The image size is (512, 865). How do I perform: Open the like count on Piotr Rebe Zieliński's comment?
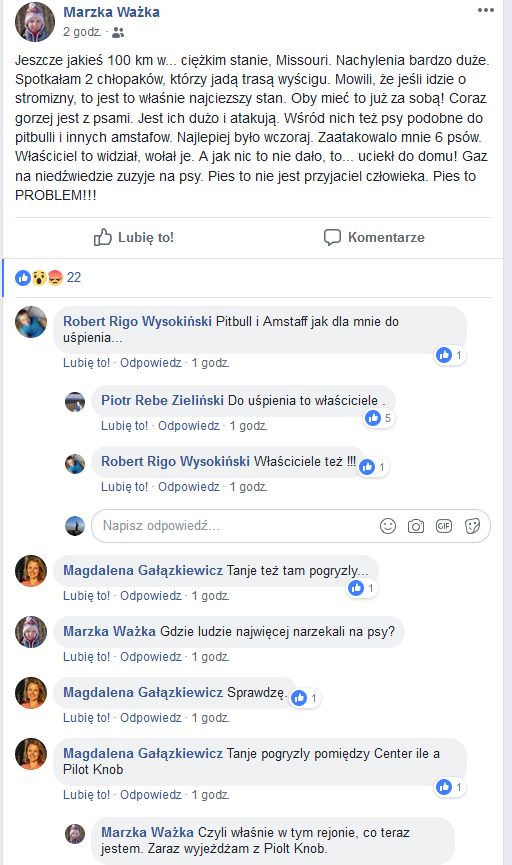click(379, 418)
